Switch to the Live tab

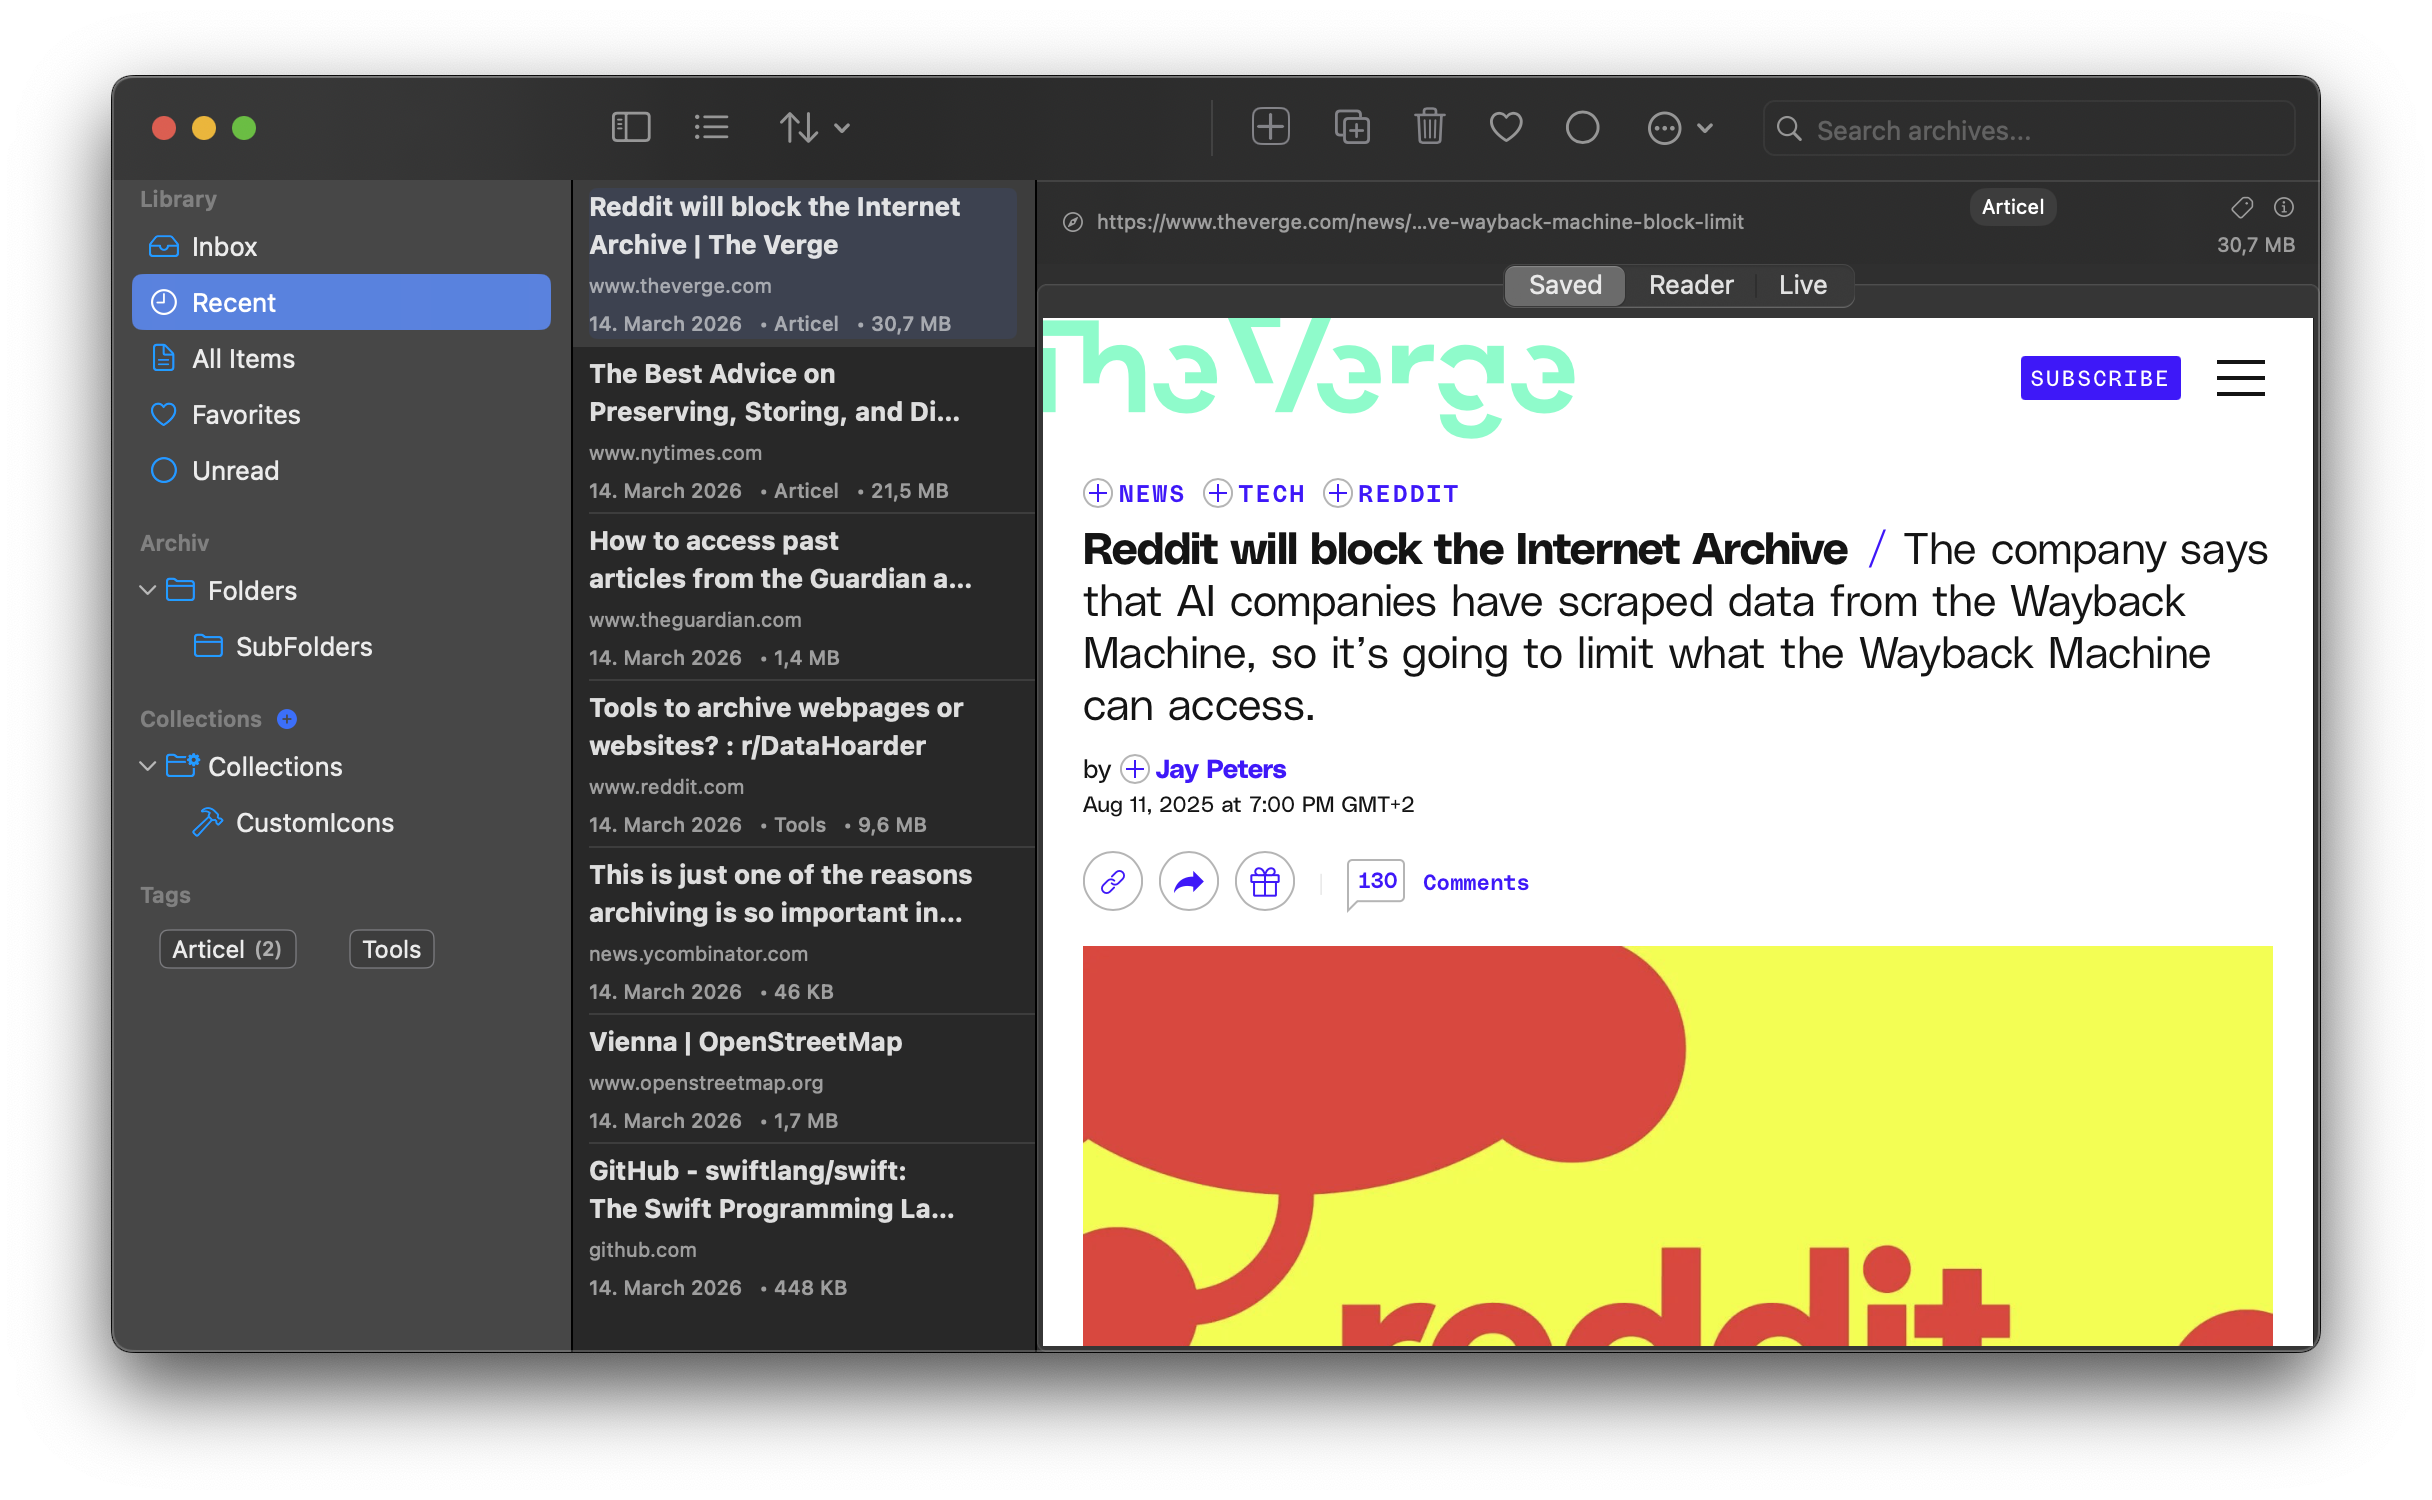1802,285
